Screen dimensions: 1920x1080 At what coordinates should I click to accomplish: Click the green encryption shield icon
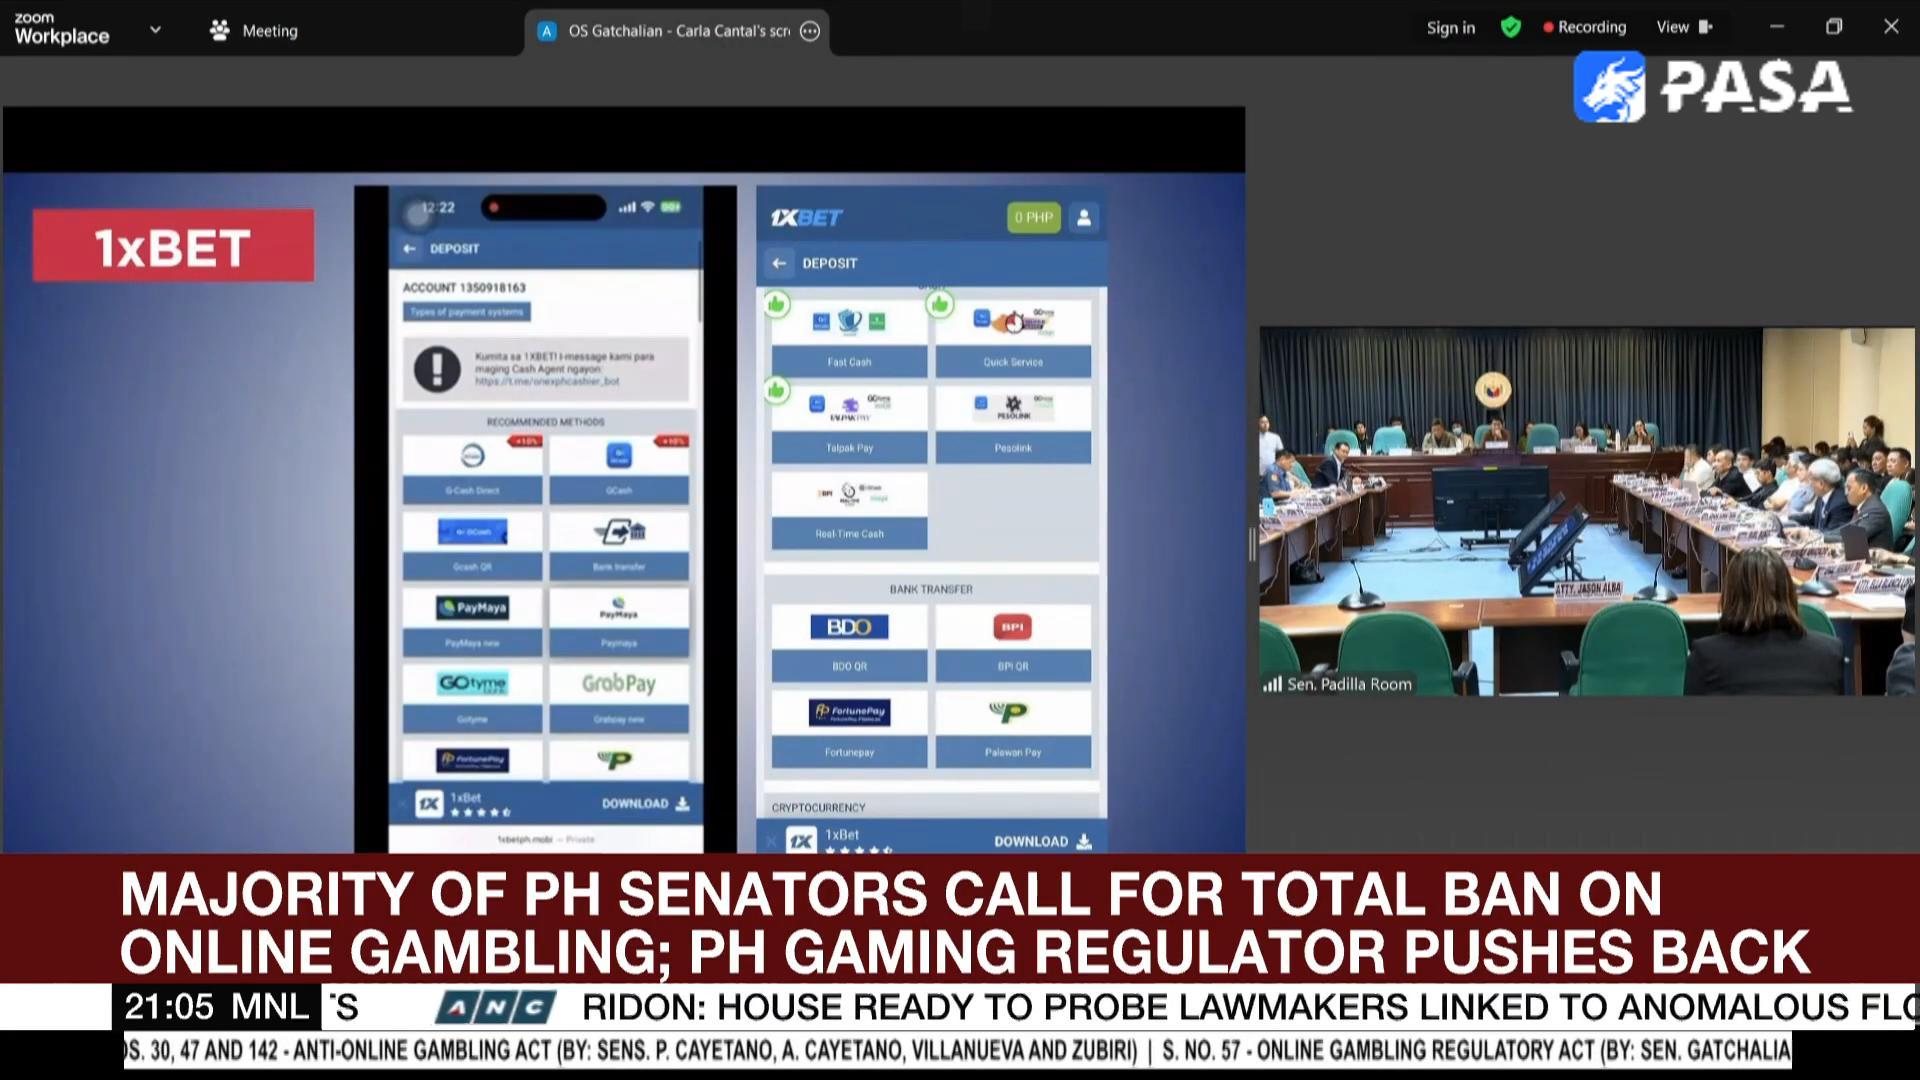[x=1511, y=28]
